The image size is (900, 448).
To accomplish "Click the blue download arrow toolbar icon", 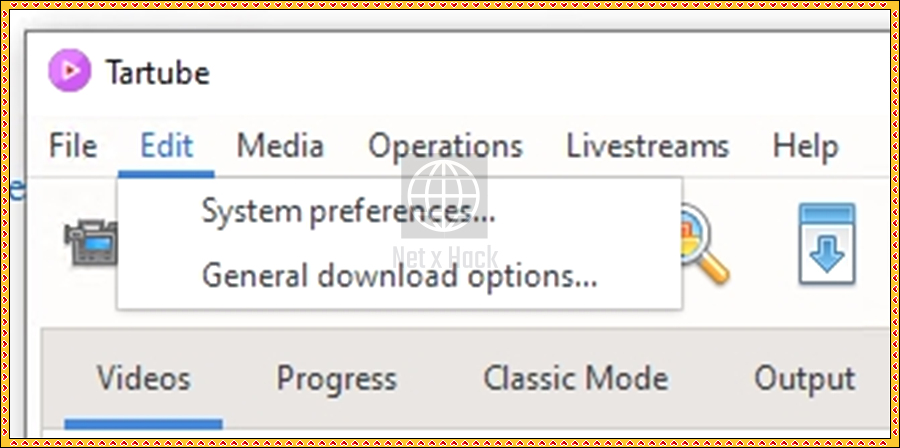I will [x=827, y=244].
